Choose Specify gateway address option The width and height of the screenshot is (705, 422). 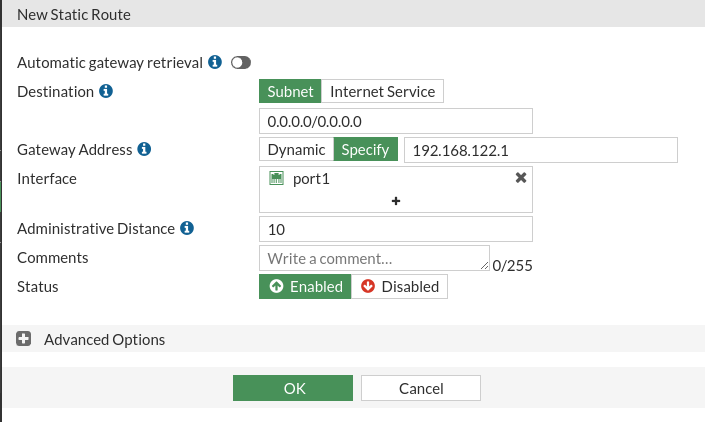366,149
